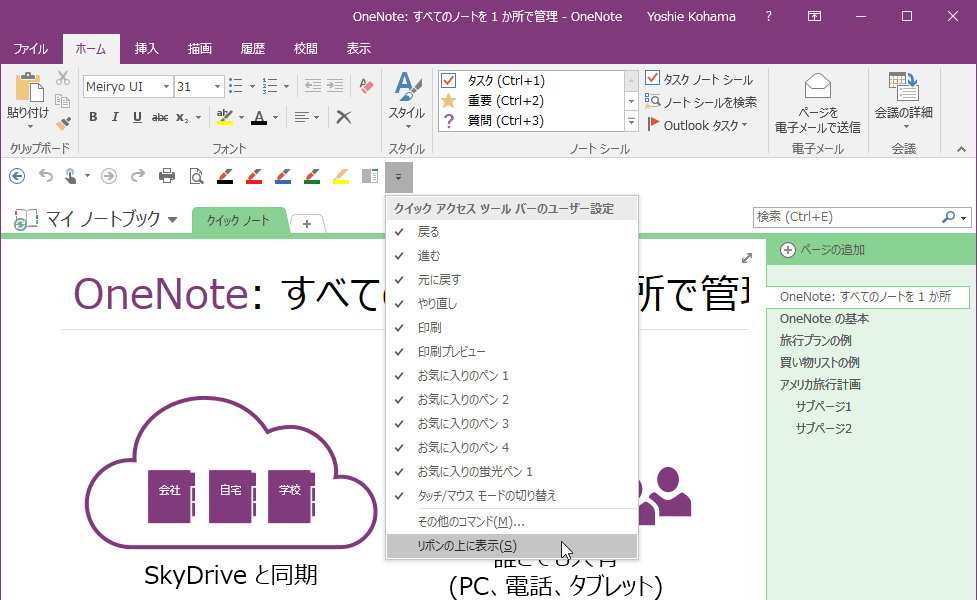Toggle Underline formatting
Screen dimensions: 977x600
[137, 117]
